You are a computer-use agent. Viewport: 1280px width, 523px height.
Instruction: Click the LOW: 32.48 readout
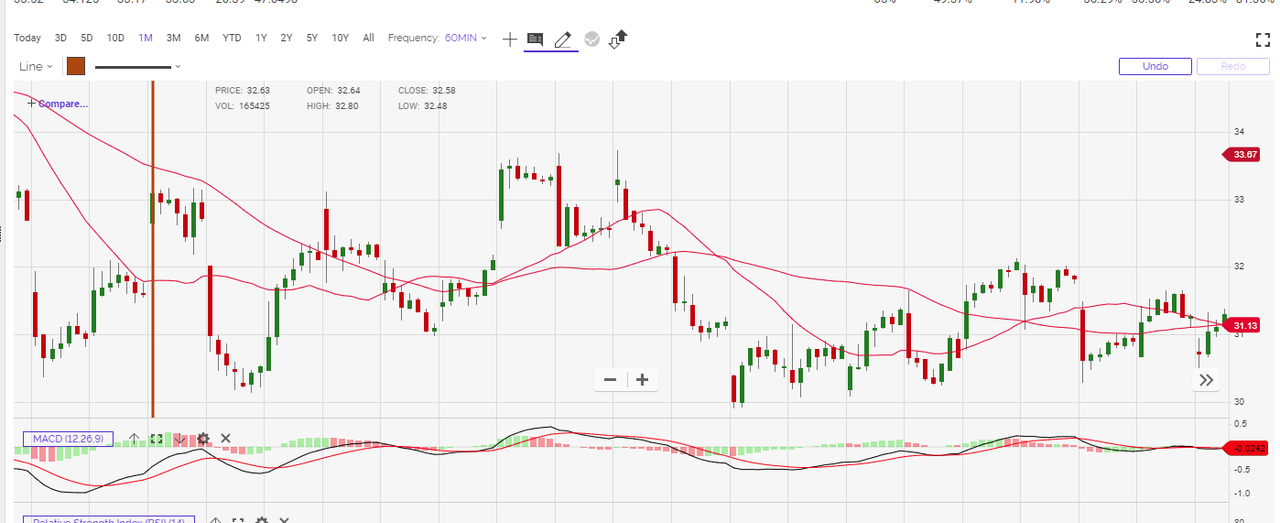pyautogui.click(x=423, y=105)
